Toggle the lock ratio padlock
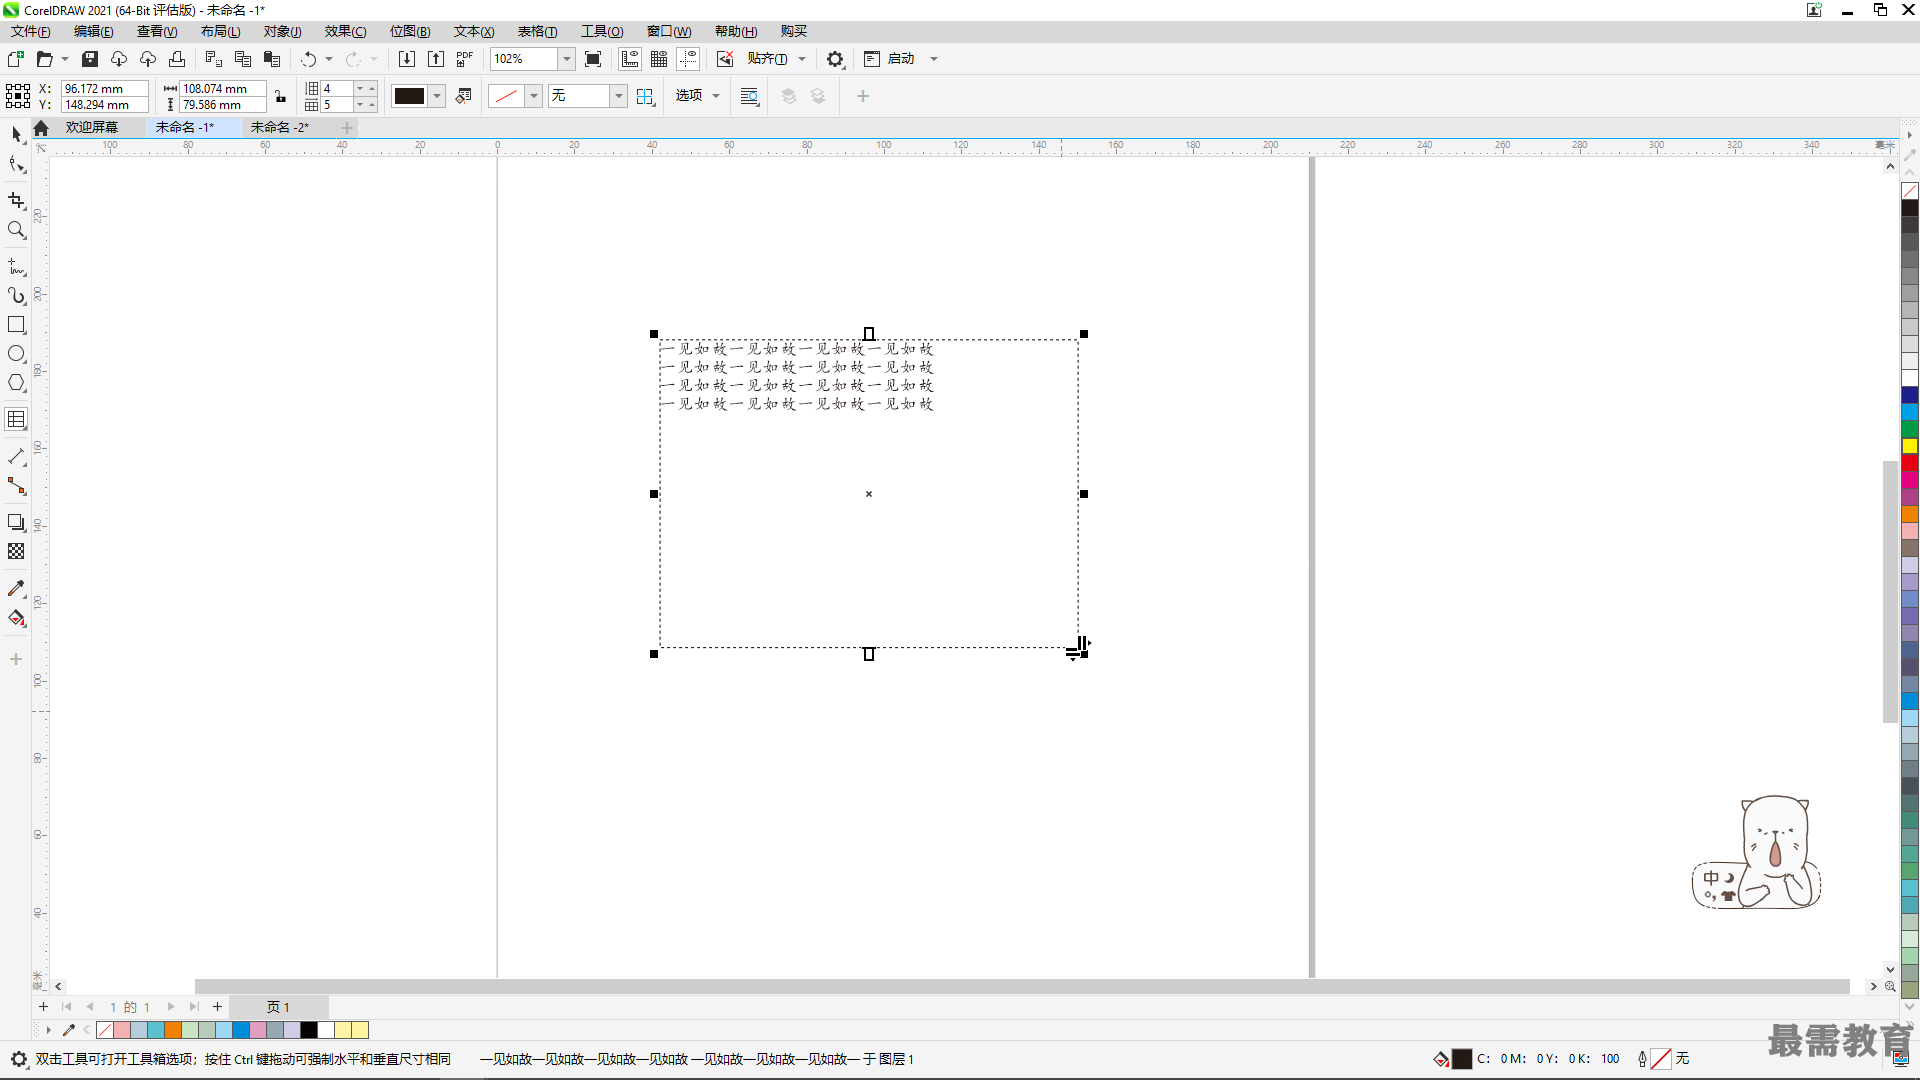This screenshot has width=1920, height=1080. [281, 97]
